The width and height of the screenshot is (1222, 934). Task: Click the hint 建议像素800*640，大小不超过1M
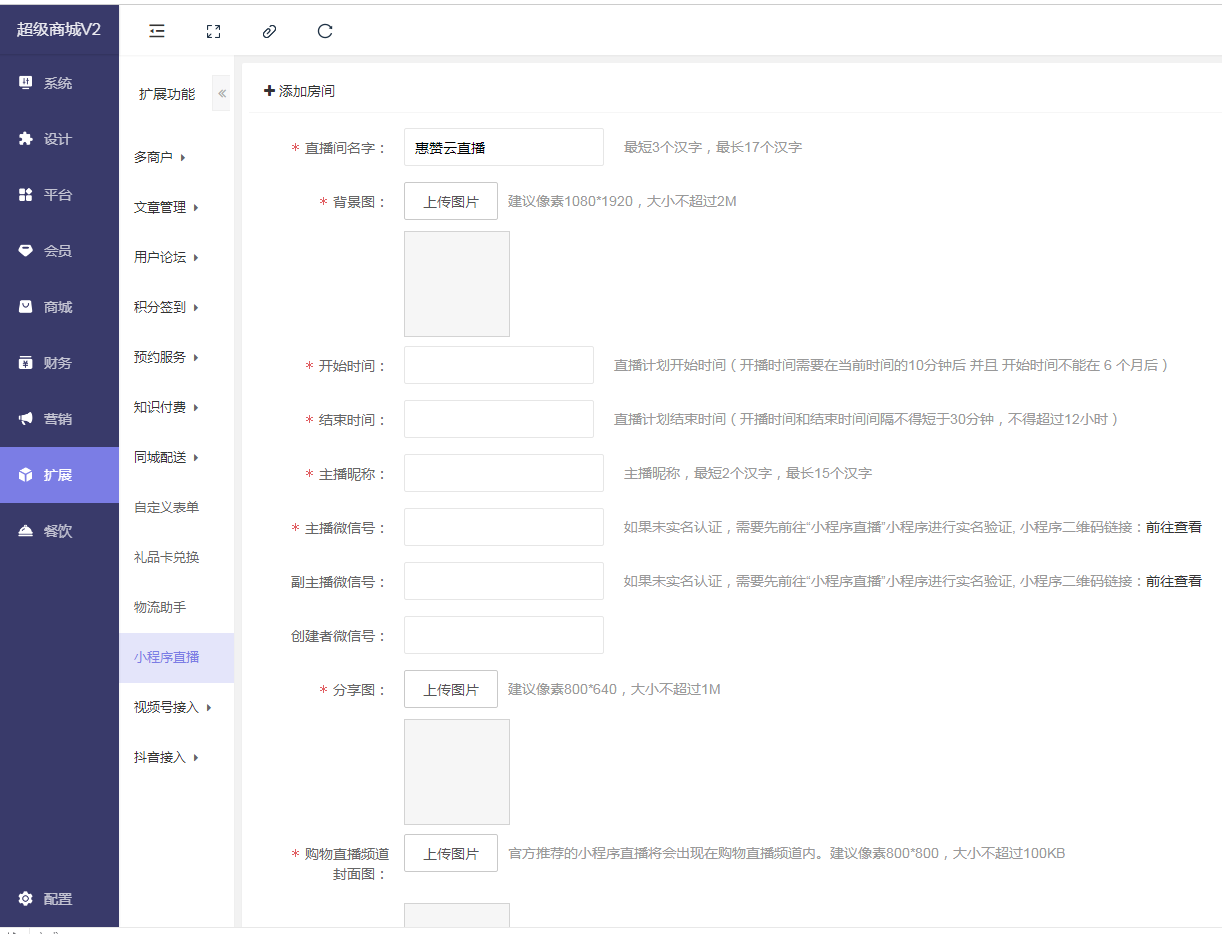point(614,689)
